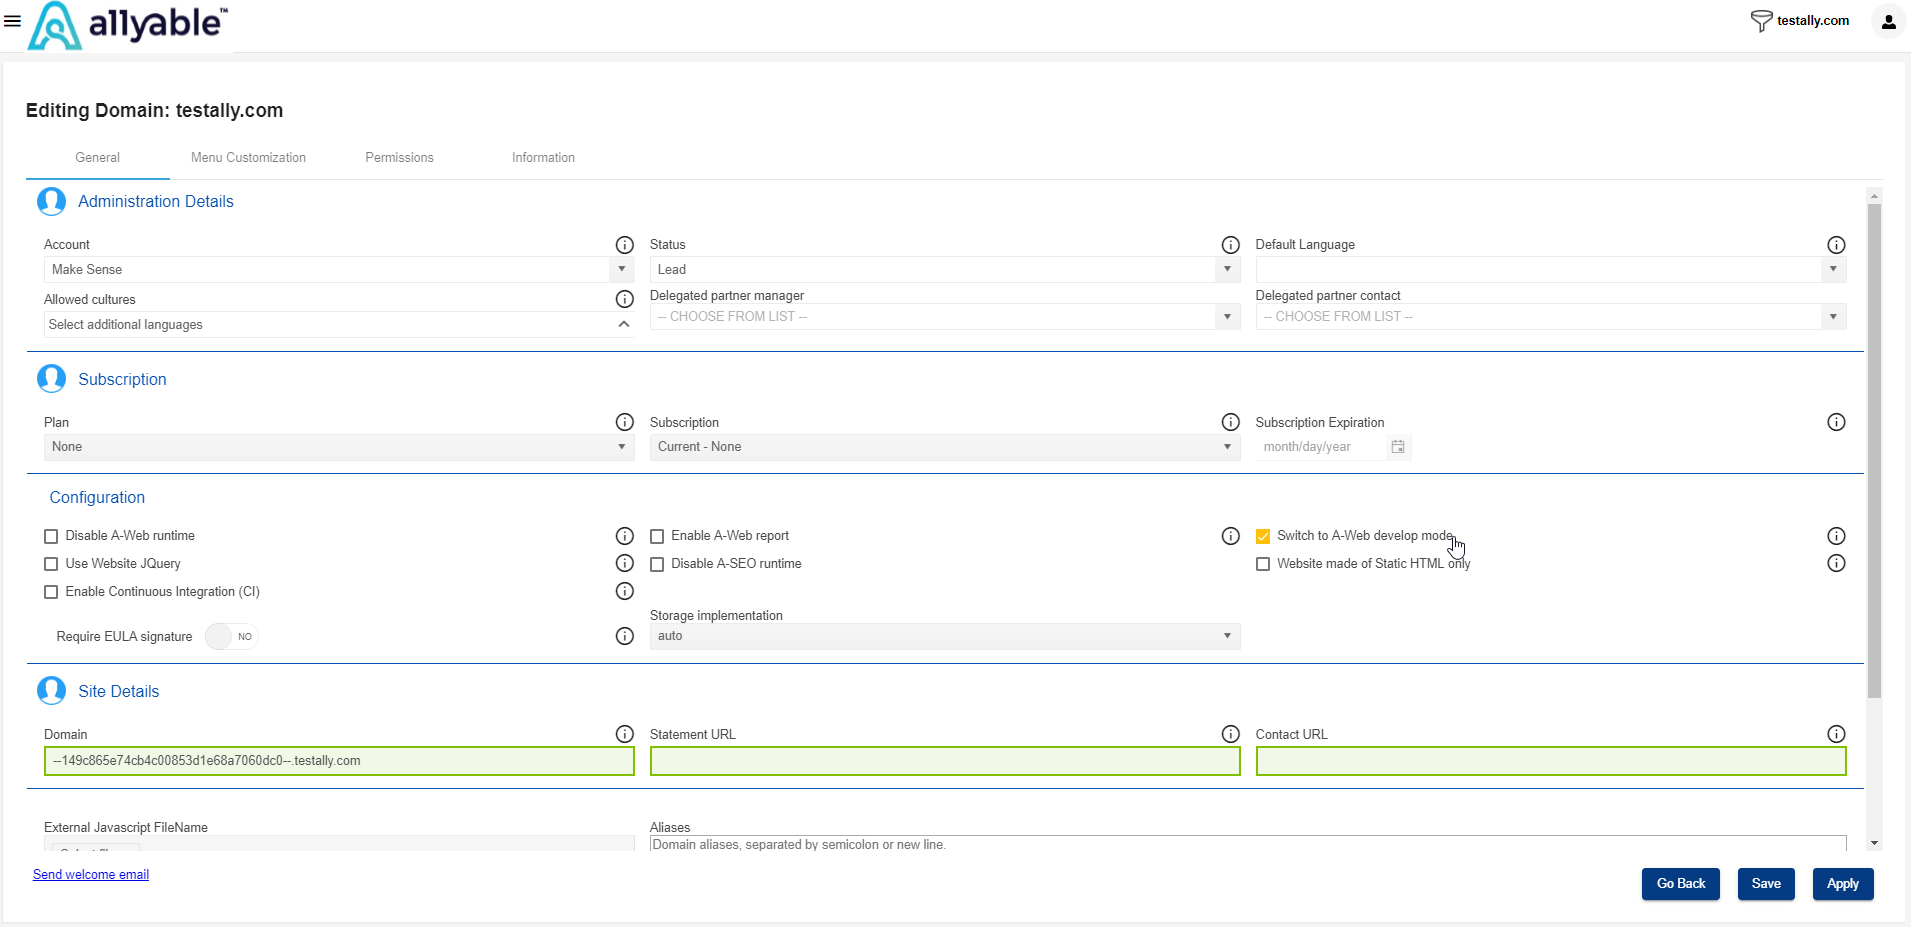The width and height of the screenshot is (1911, 927).
Task: Click the info icon next to Account
Action: tap(625, 245)
